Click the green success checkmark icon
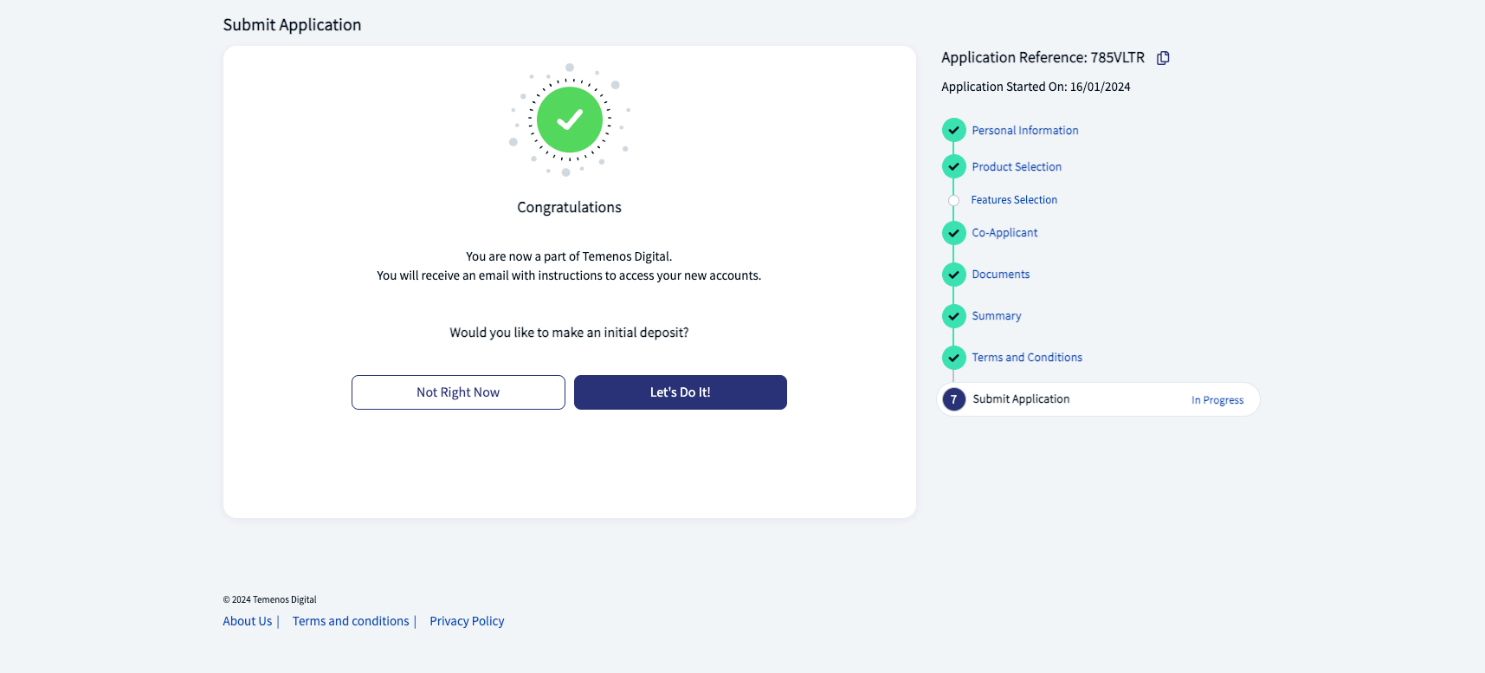Viewport: 1485px width, 673px height. click(569, 120)
